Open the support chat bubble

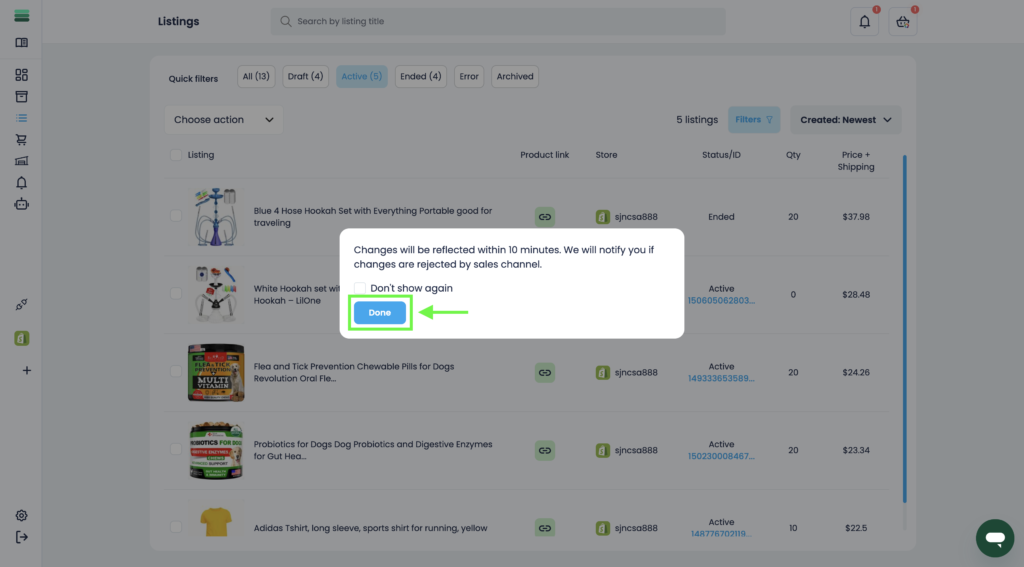(x=994, y=538)
